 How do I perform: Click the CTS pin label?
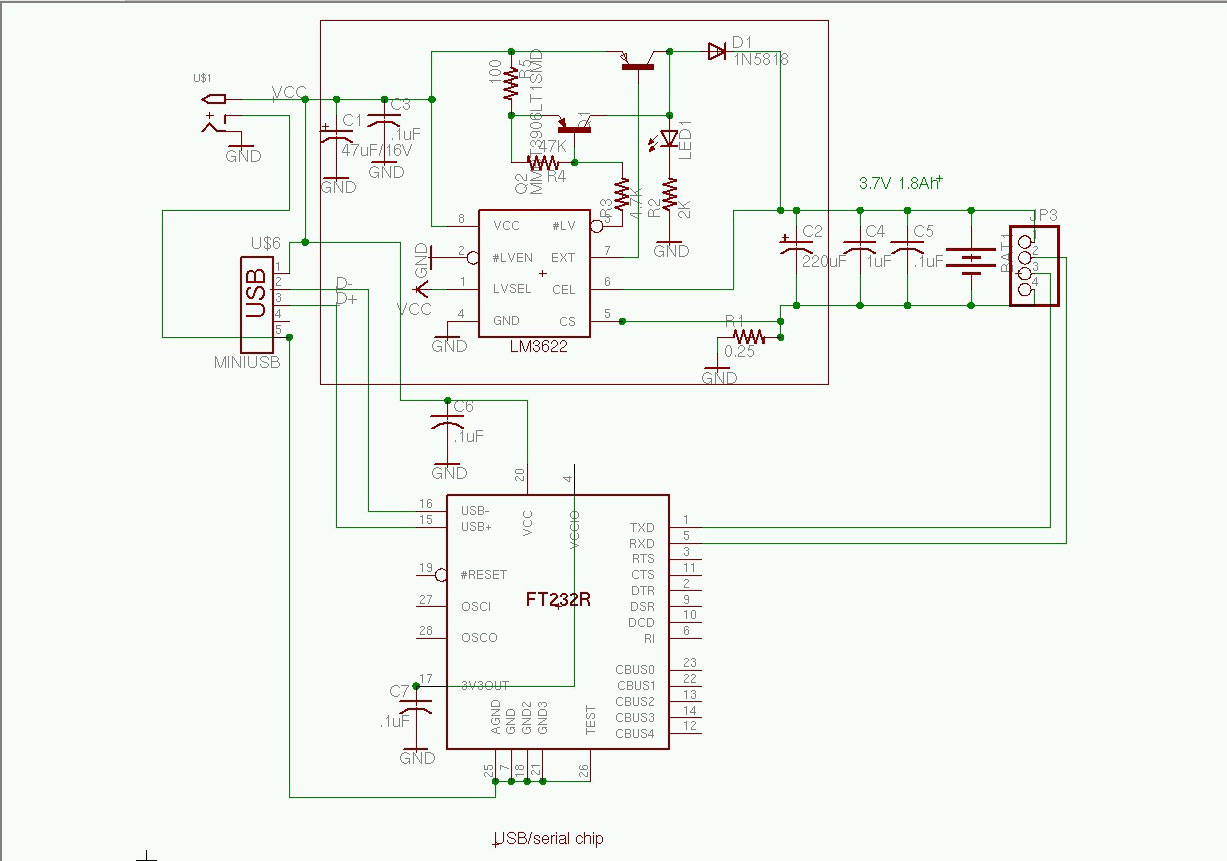643,575
